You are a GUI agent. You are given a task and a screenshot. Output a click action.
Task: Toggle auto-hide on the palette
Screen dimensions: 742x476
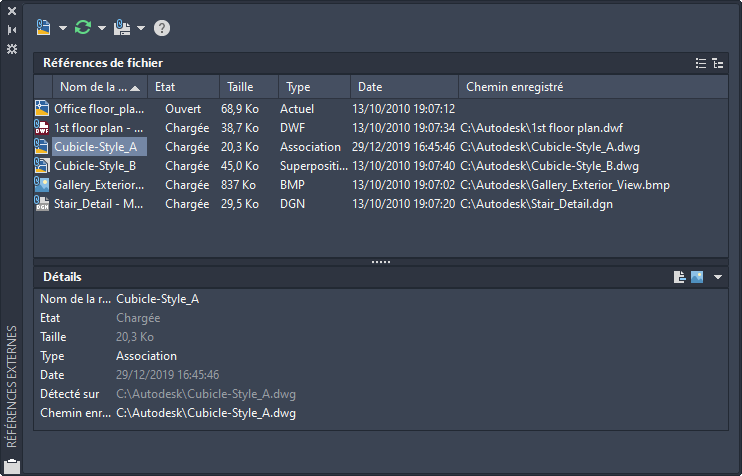(12, 30)
